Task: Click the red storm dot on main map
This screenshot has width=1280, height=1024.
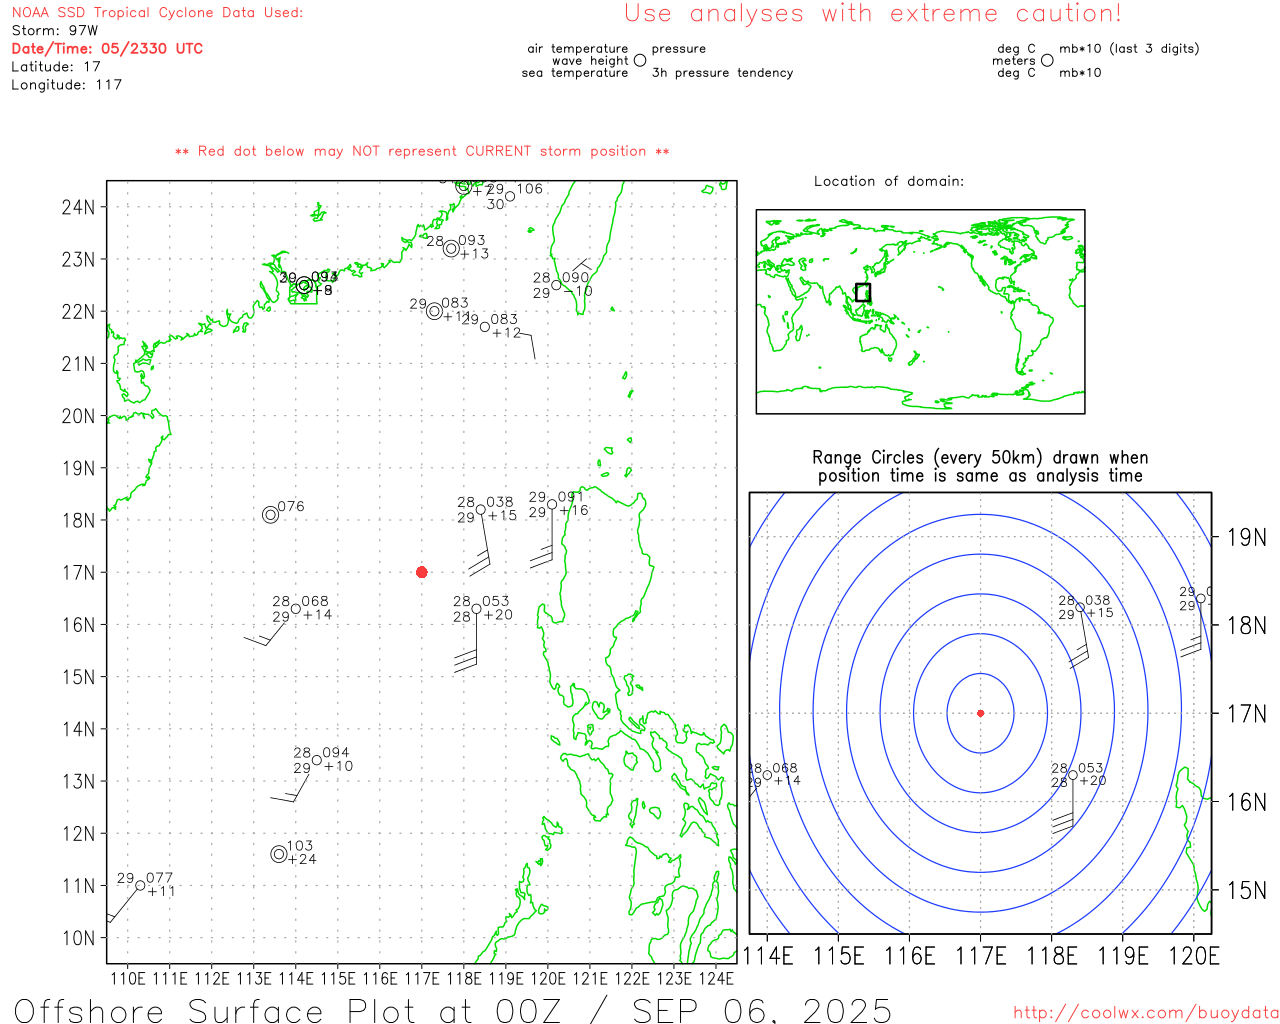Action: [x=421, y=572]
